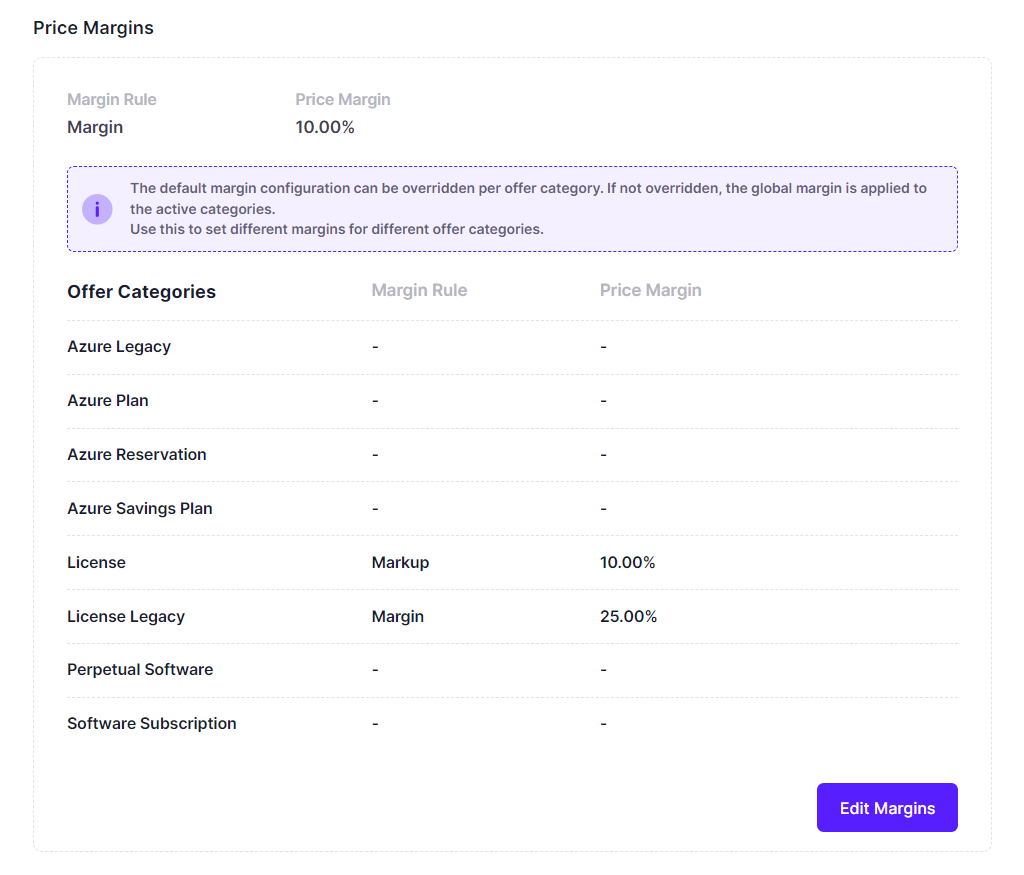
Task: Click the Edit Margins button
Action: point(887,808)
